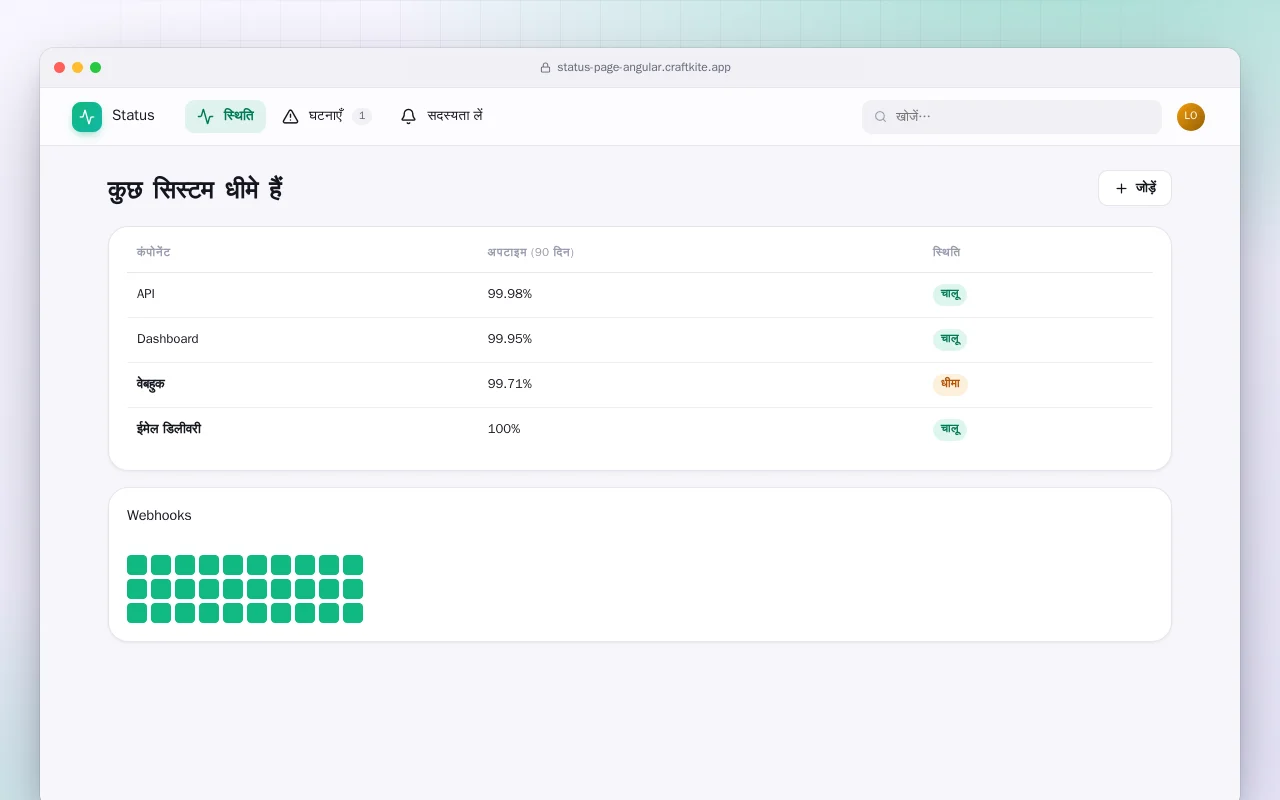Screen dimensions: 1280x800
Task: Focus the खोजें search field
Action: point(1012,117)
